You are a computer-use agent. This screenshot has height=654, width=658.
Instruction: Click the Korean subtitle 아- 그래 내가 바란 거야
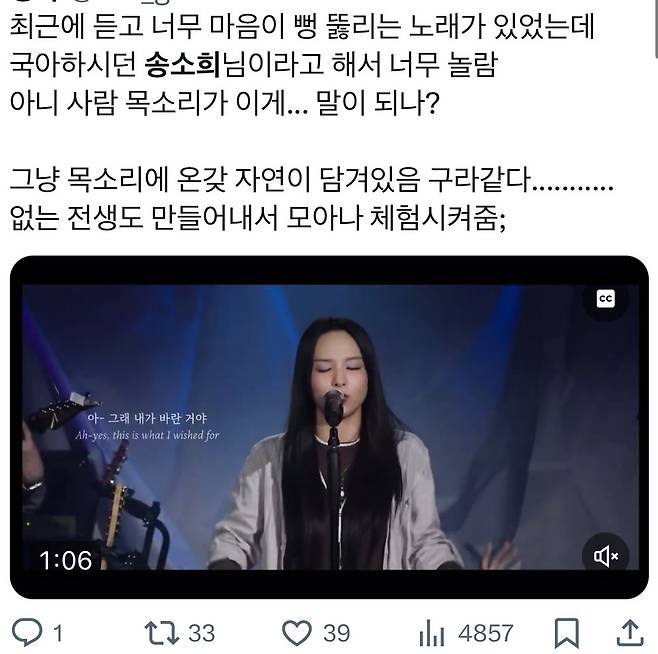(147, 418)
